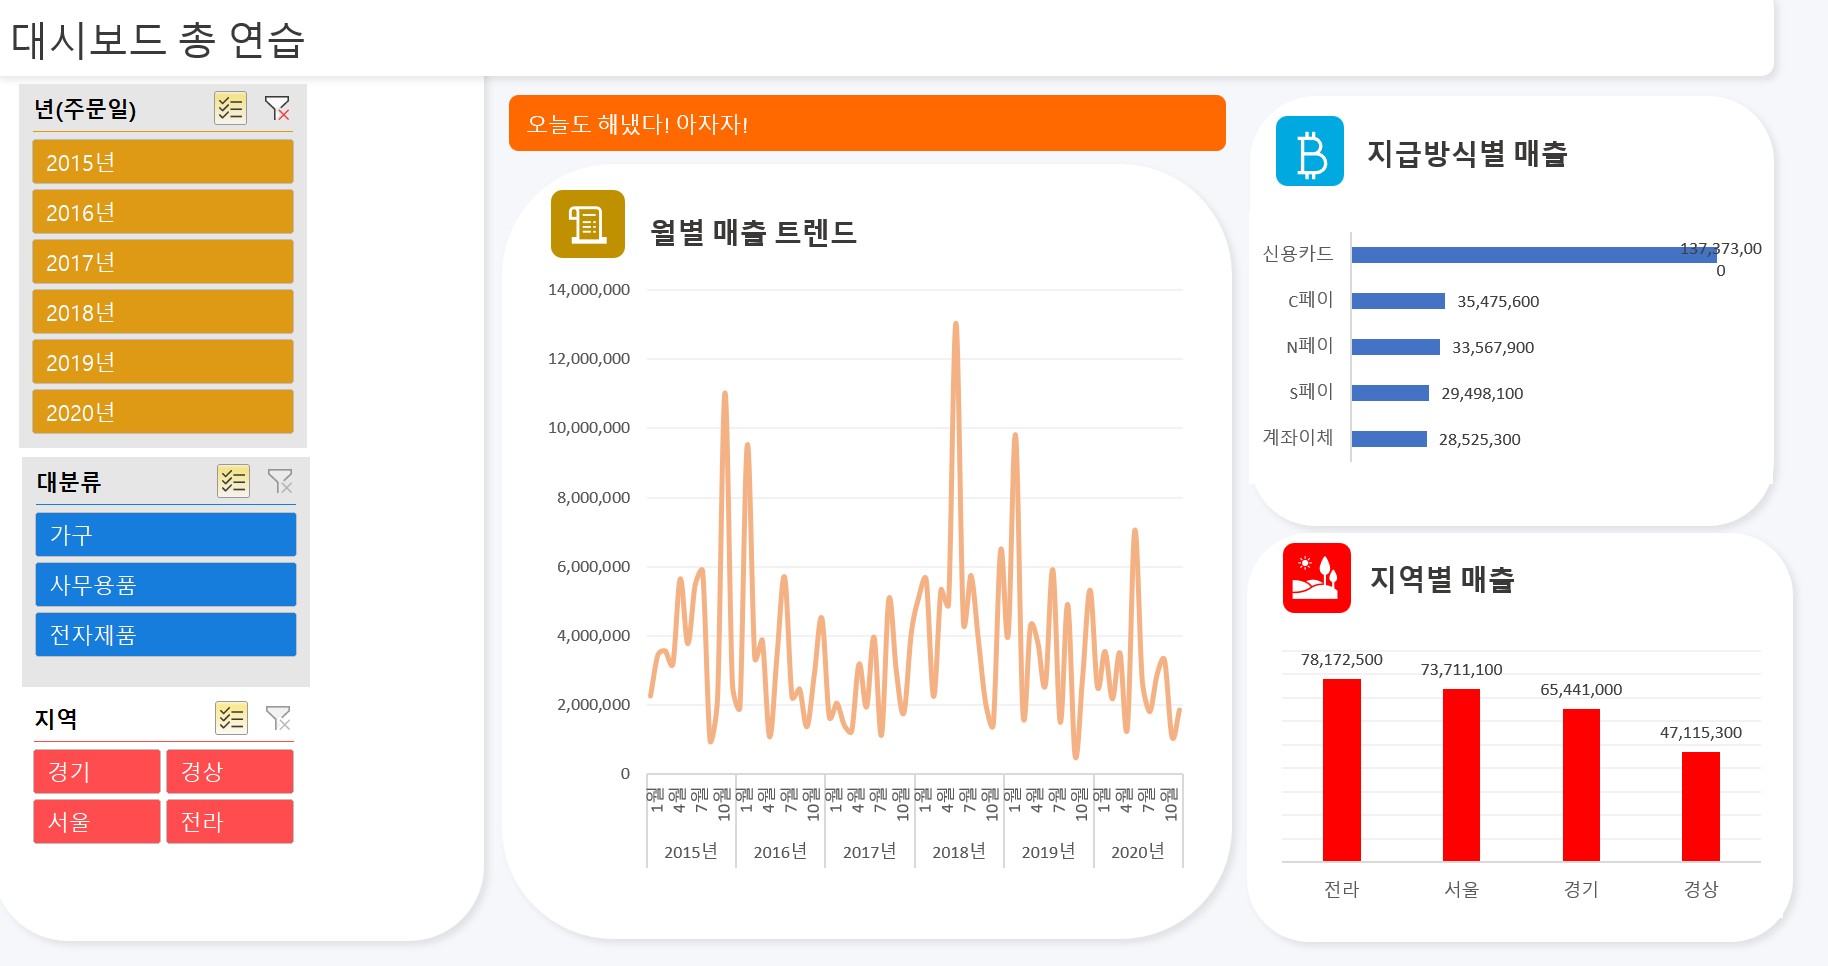Click the clear filter icon on 지역 slicer
The height and width of the screenshot is (966, 1828).
277,719
